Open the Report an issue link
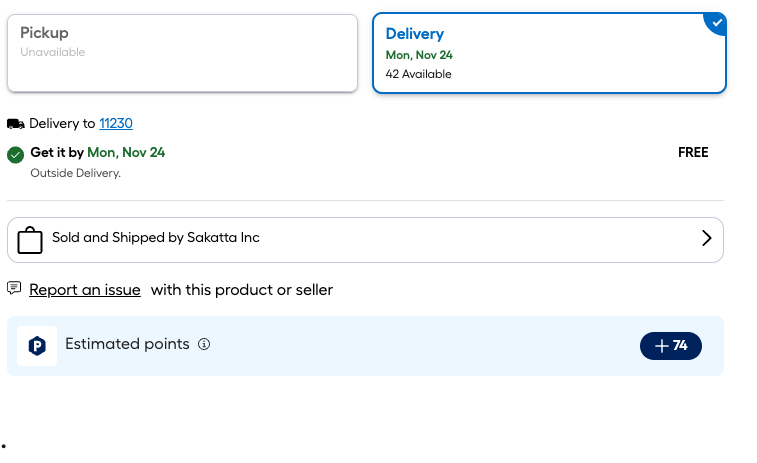This screenshot has width=757, height=463. 85,290
